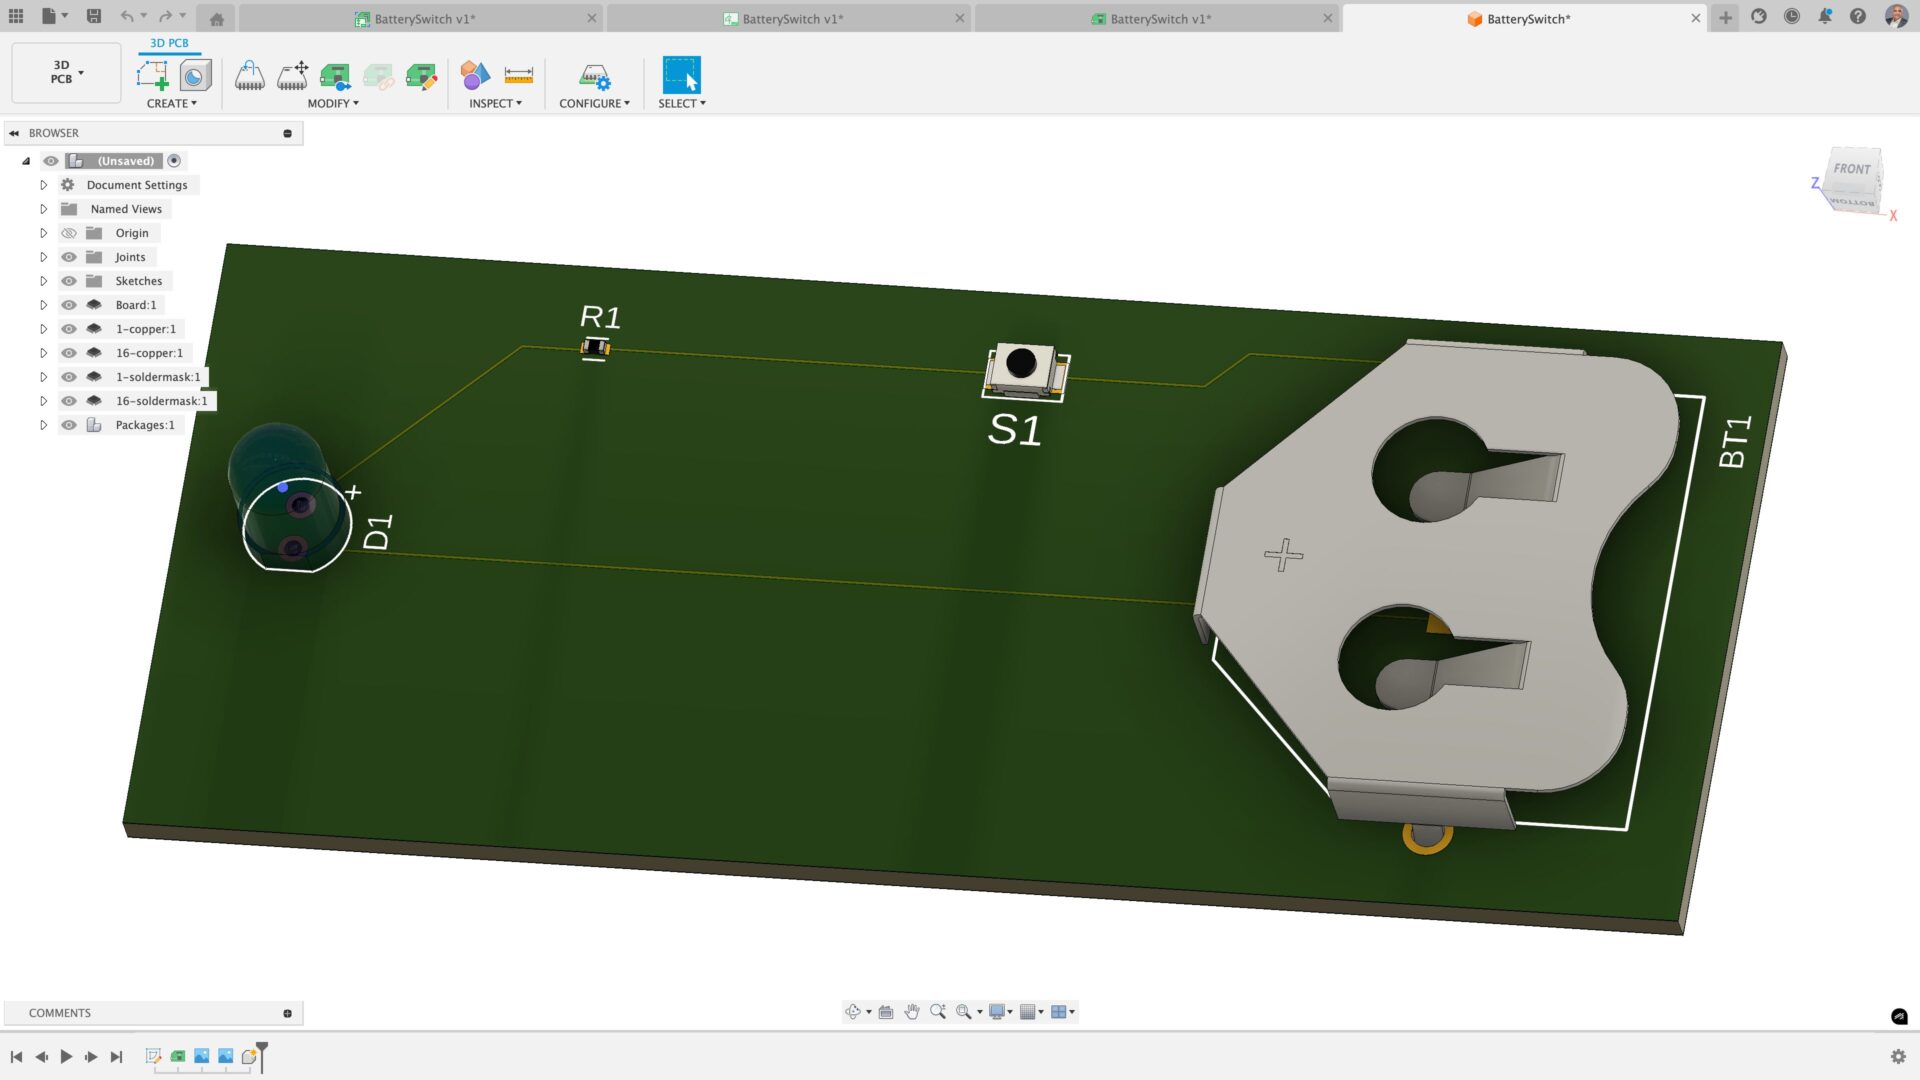This screenshot has height=1080, width=1920.
Task: Click the Zoom magnifier tool
Action: (937, 1012)
